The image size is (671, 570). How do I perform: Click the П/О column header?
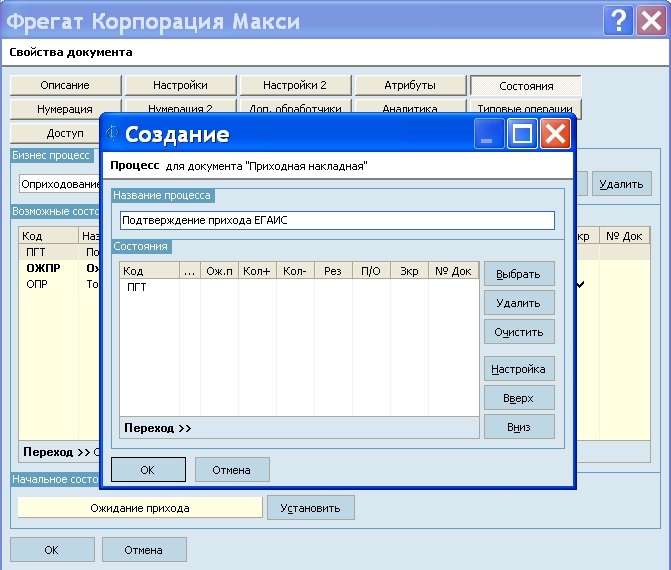click(371, 271)
